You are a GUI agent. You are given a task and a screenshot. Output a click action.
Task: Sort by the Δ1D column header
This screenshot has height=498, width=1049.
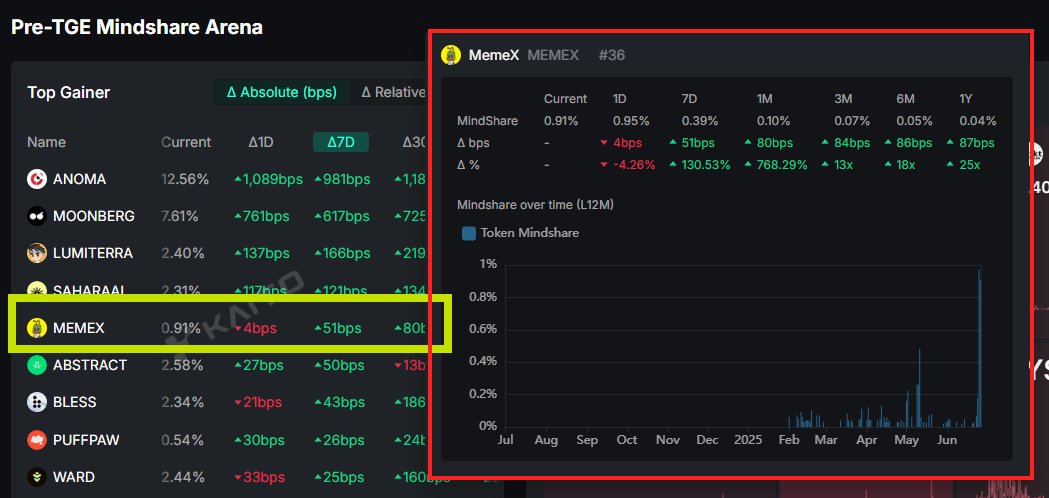click(260, 142)
